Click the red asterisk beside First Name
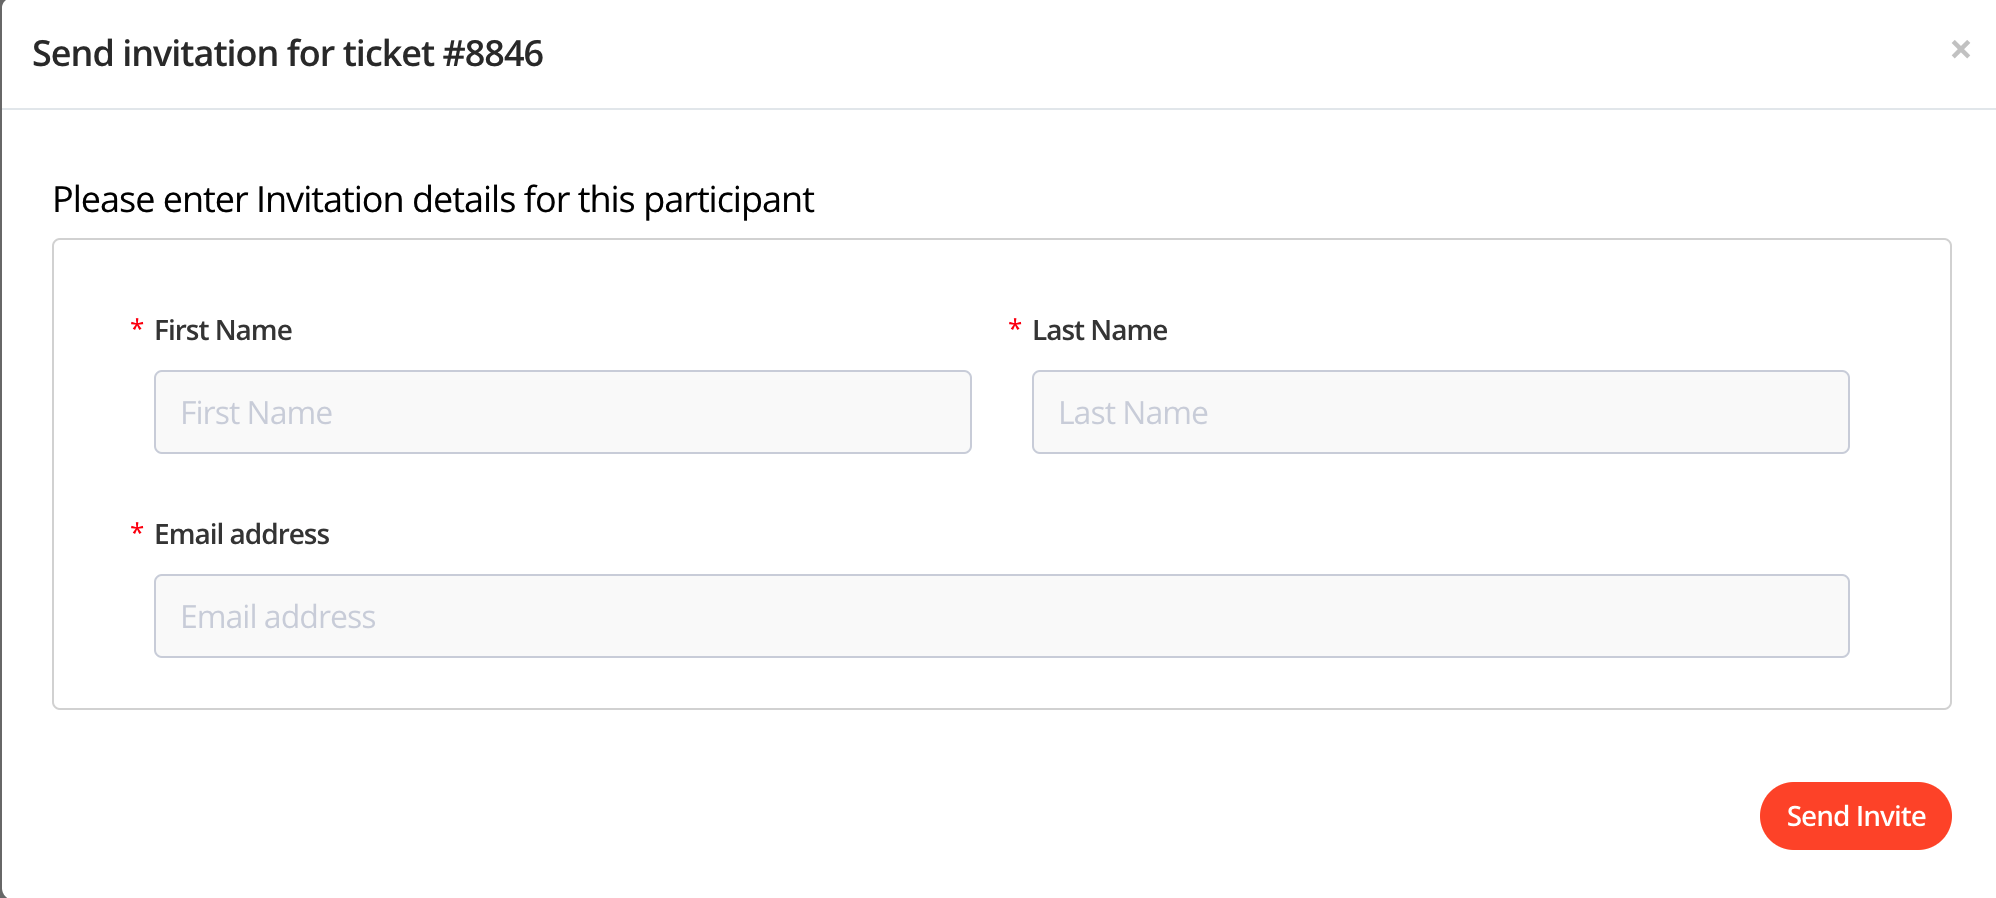 click(137, 328)
